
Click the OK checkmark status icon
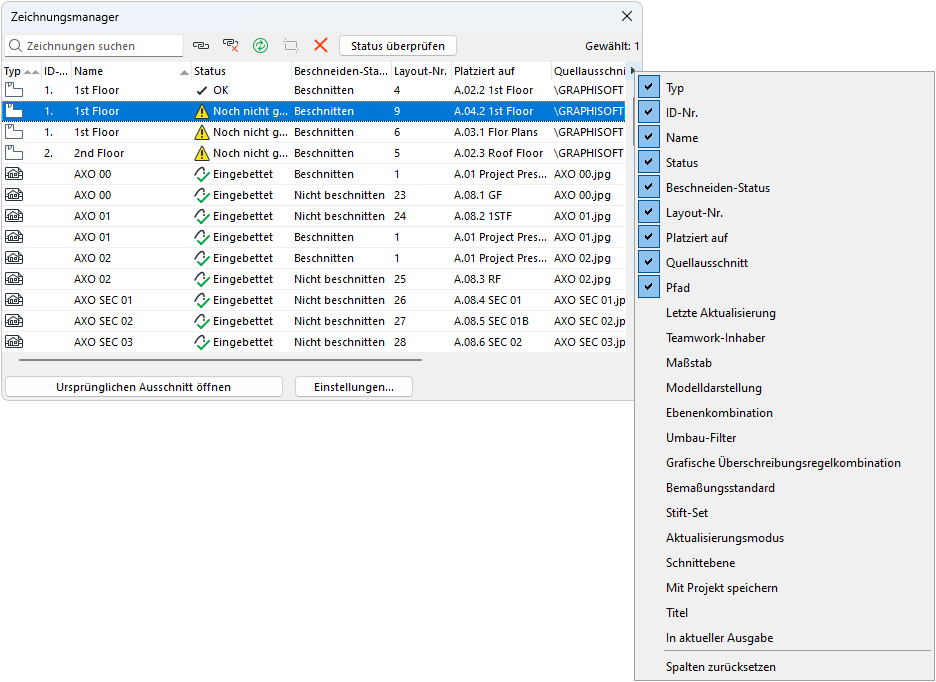pos(202,91)
